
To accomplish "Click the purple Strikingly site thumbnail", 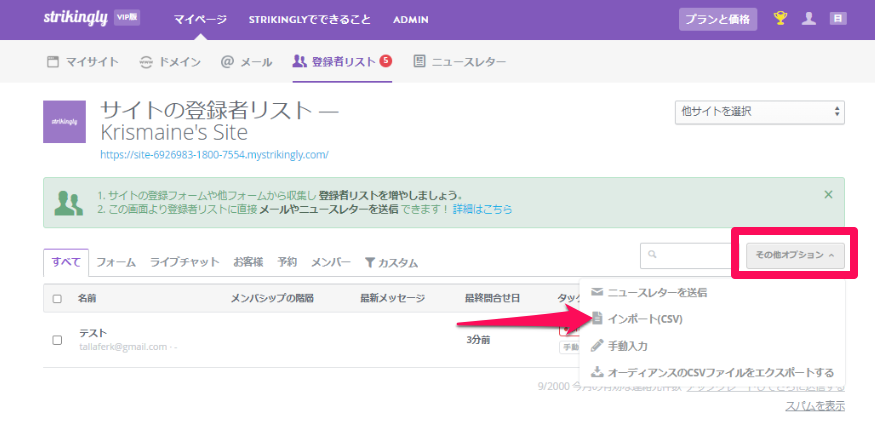I will click(x=64, y=122).
